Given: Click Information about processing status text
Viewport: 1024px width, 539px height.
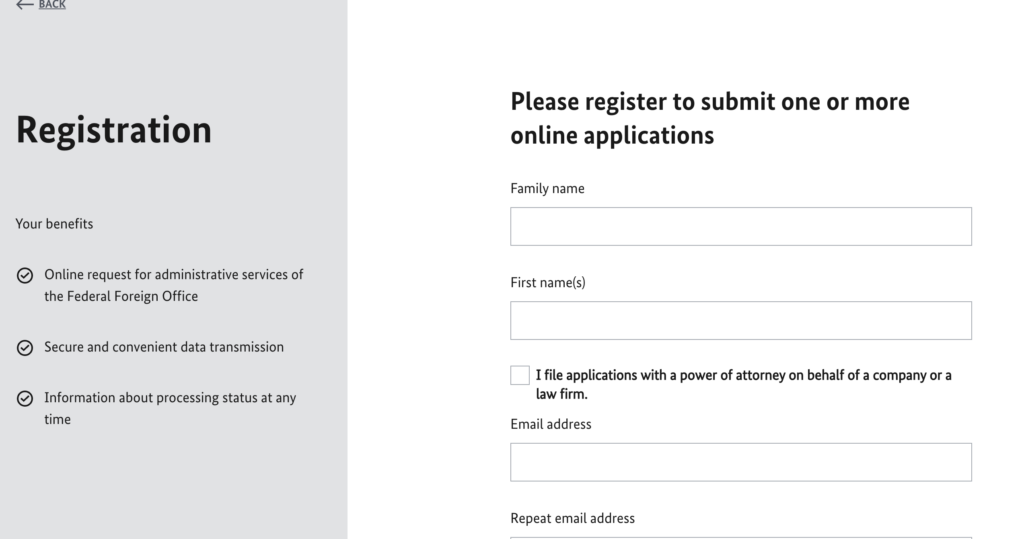Looking at the screenshot, I should (x=170, y=408).
